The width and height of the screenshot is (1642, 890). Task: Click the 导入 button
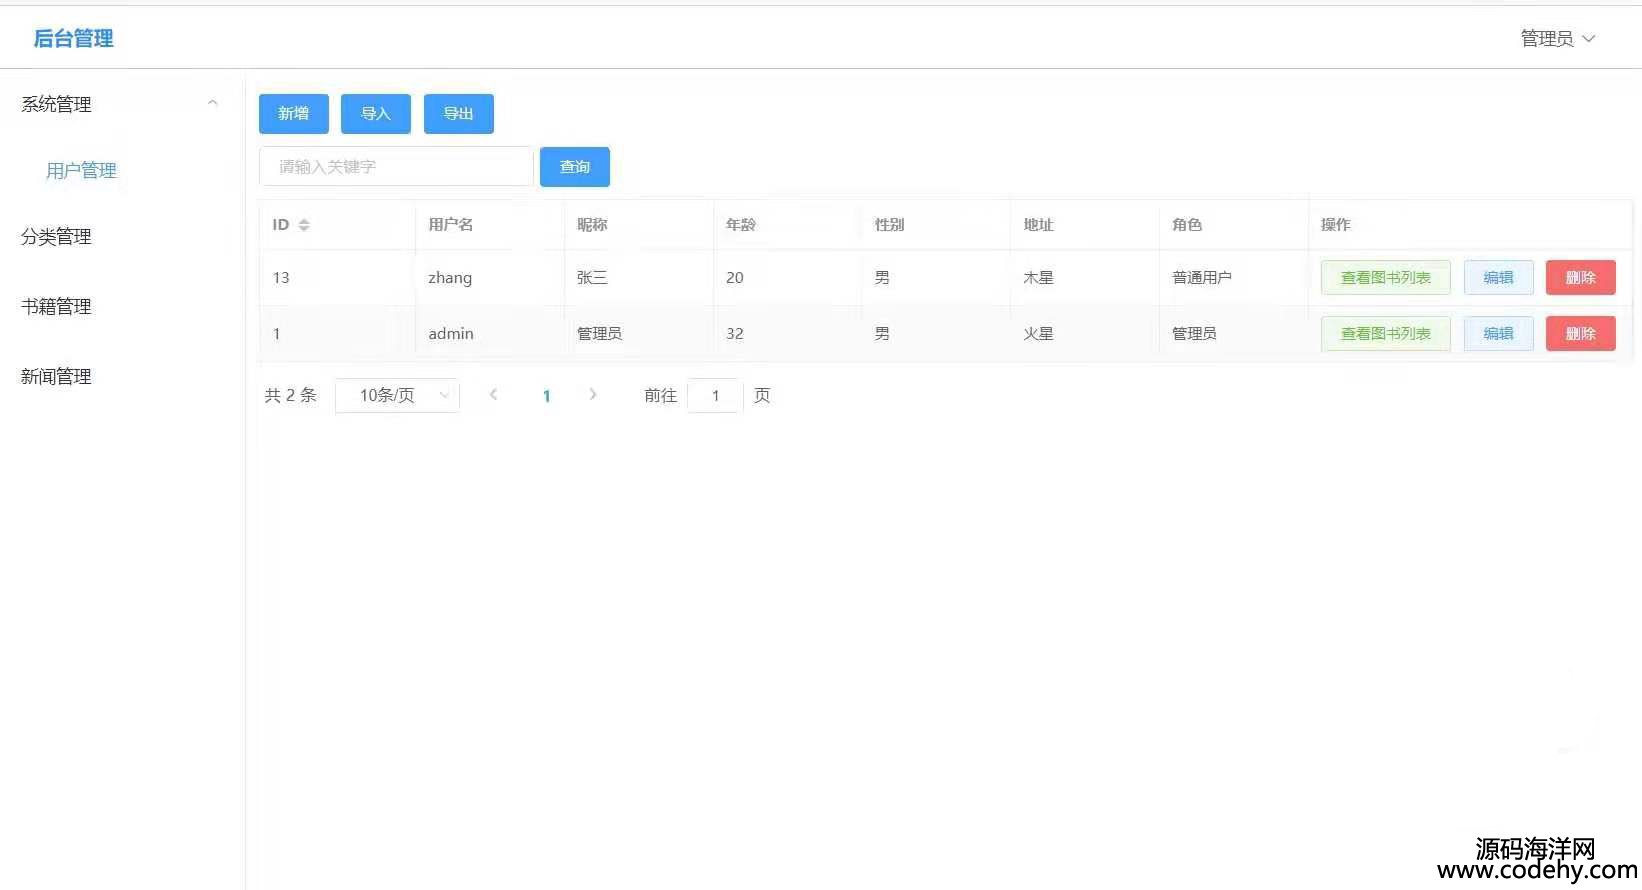pyautogui.click(x=375, y=114)
